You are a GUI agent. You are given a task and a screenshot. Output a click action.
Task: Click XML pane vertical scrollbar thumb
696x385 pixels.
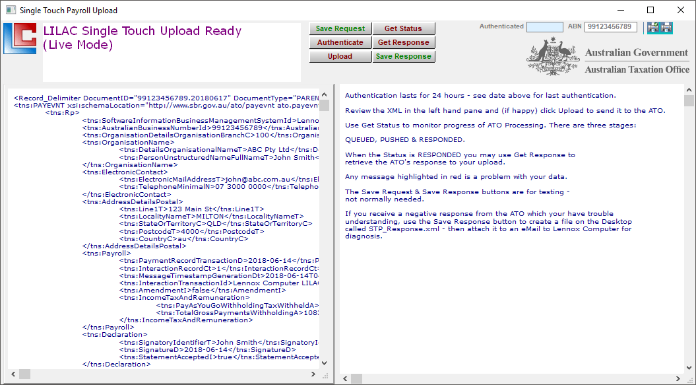(x=324, y=105)
